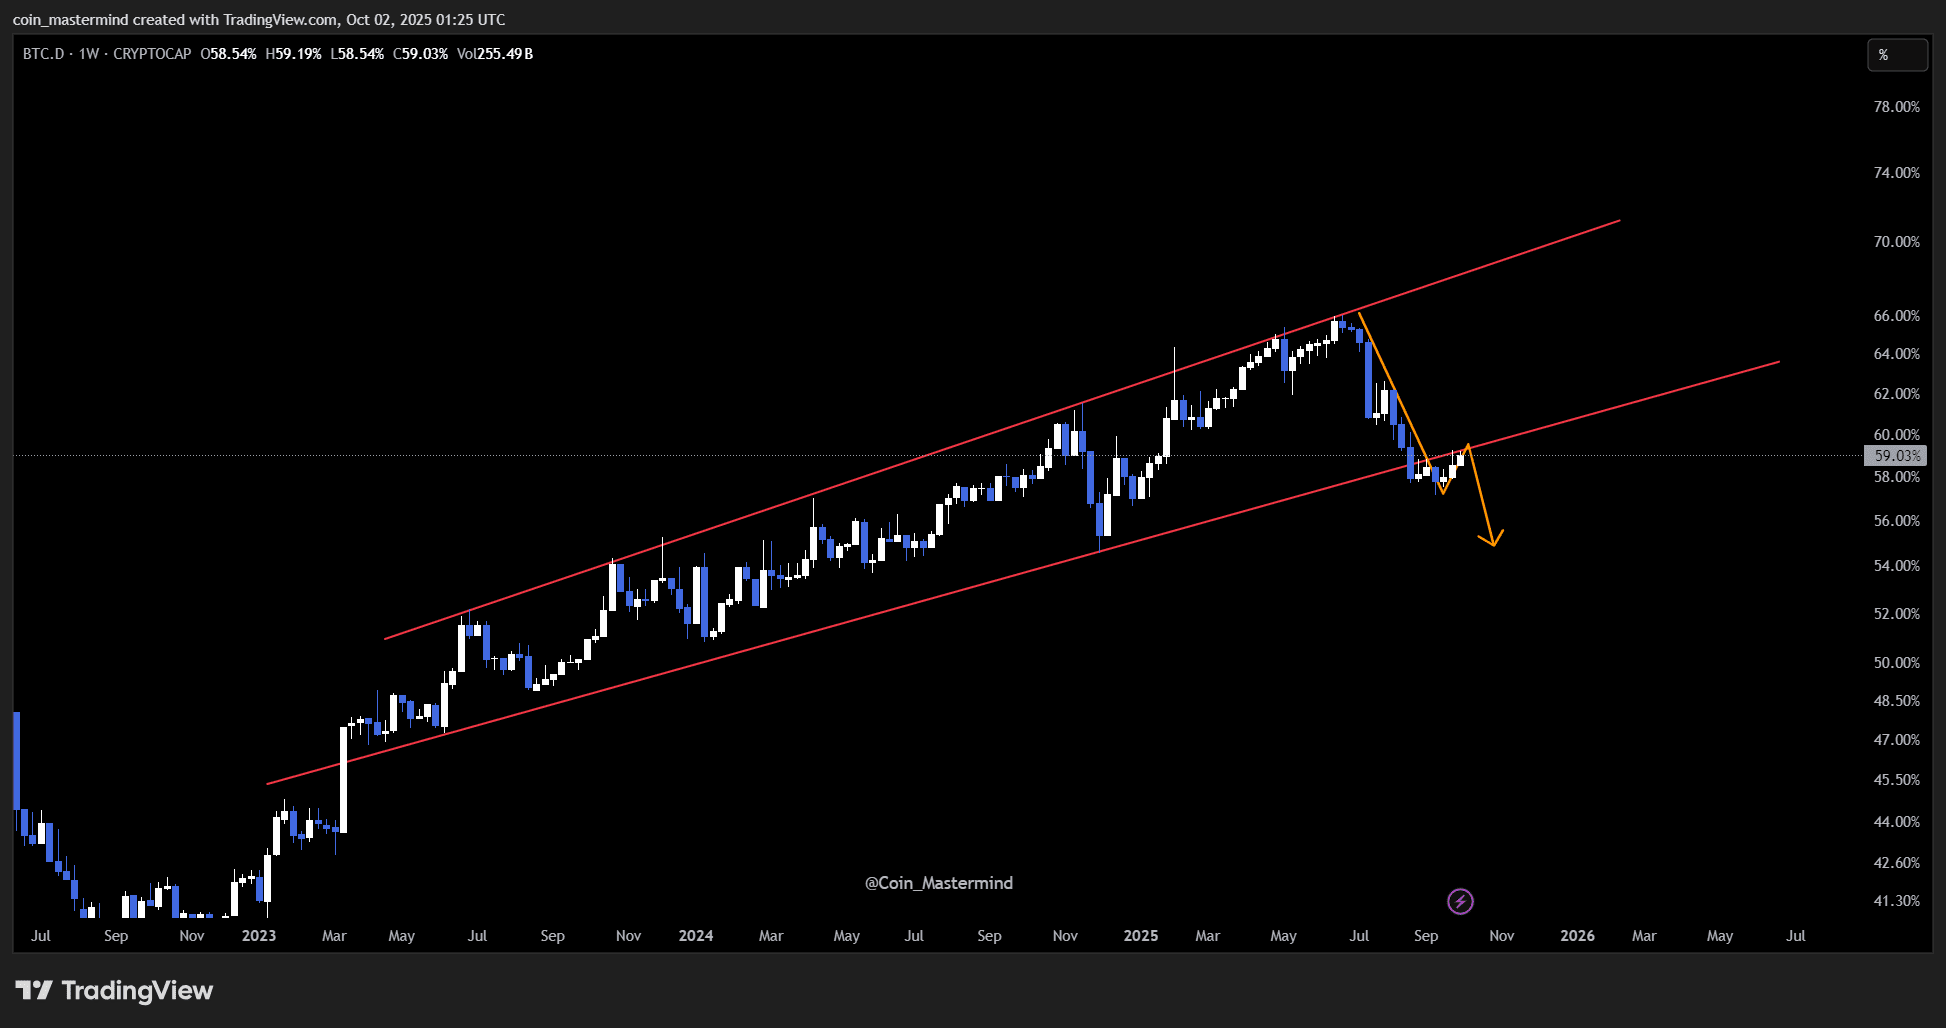Image resolution: width=1946 pixels, height=1028 pixels.
Task: Click the 47.00% price axis label
Action: pos(1897,740)
